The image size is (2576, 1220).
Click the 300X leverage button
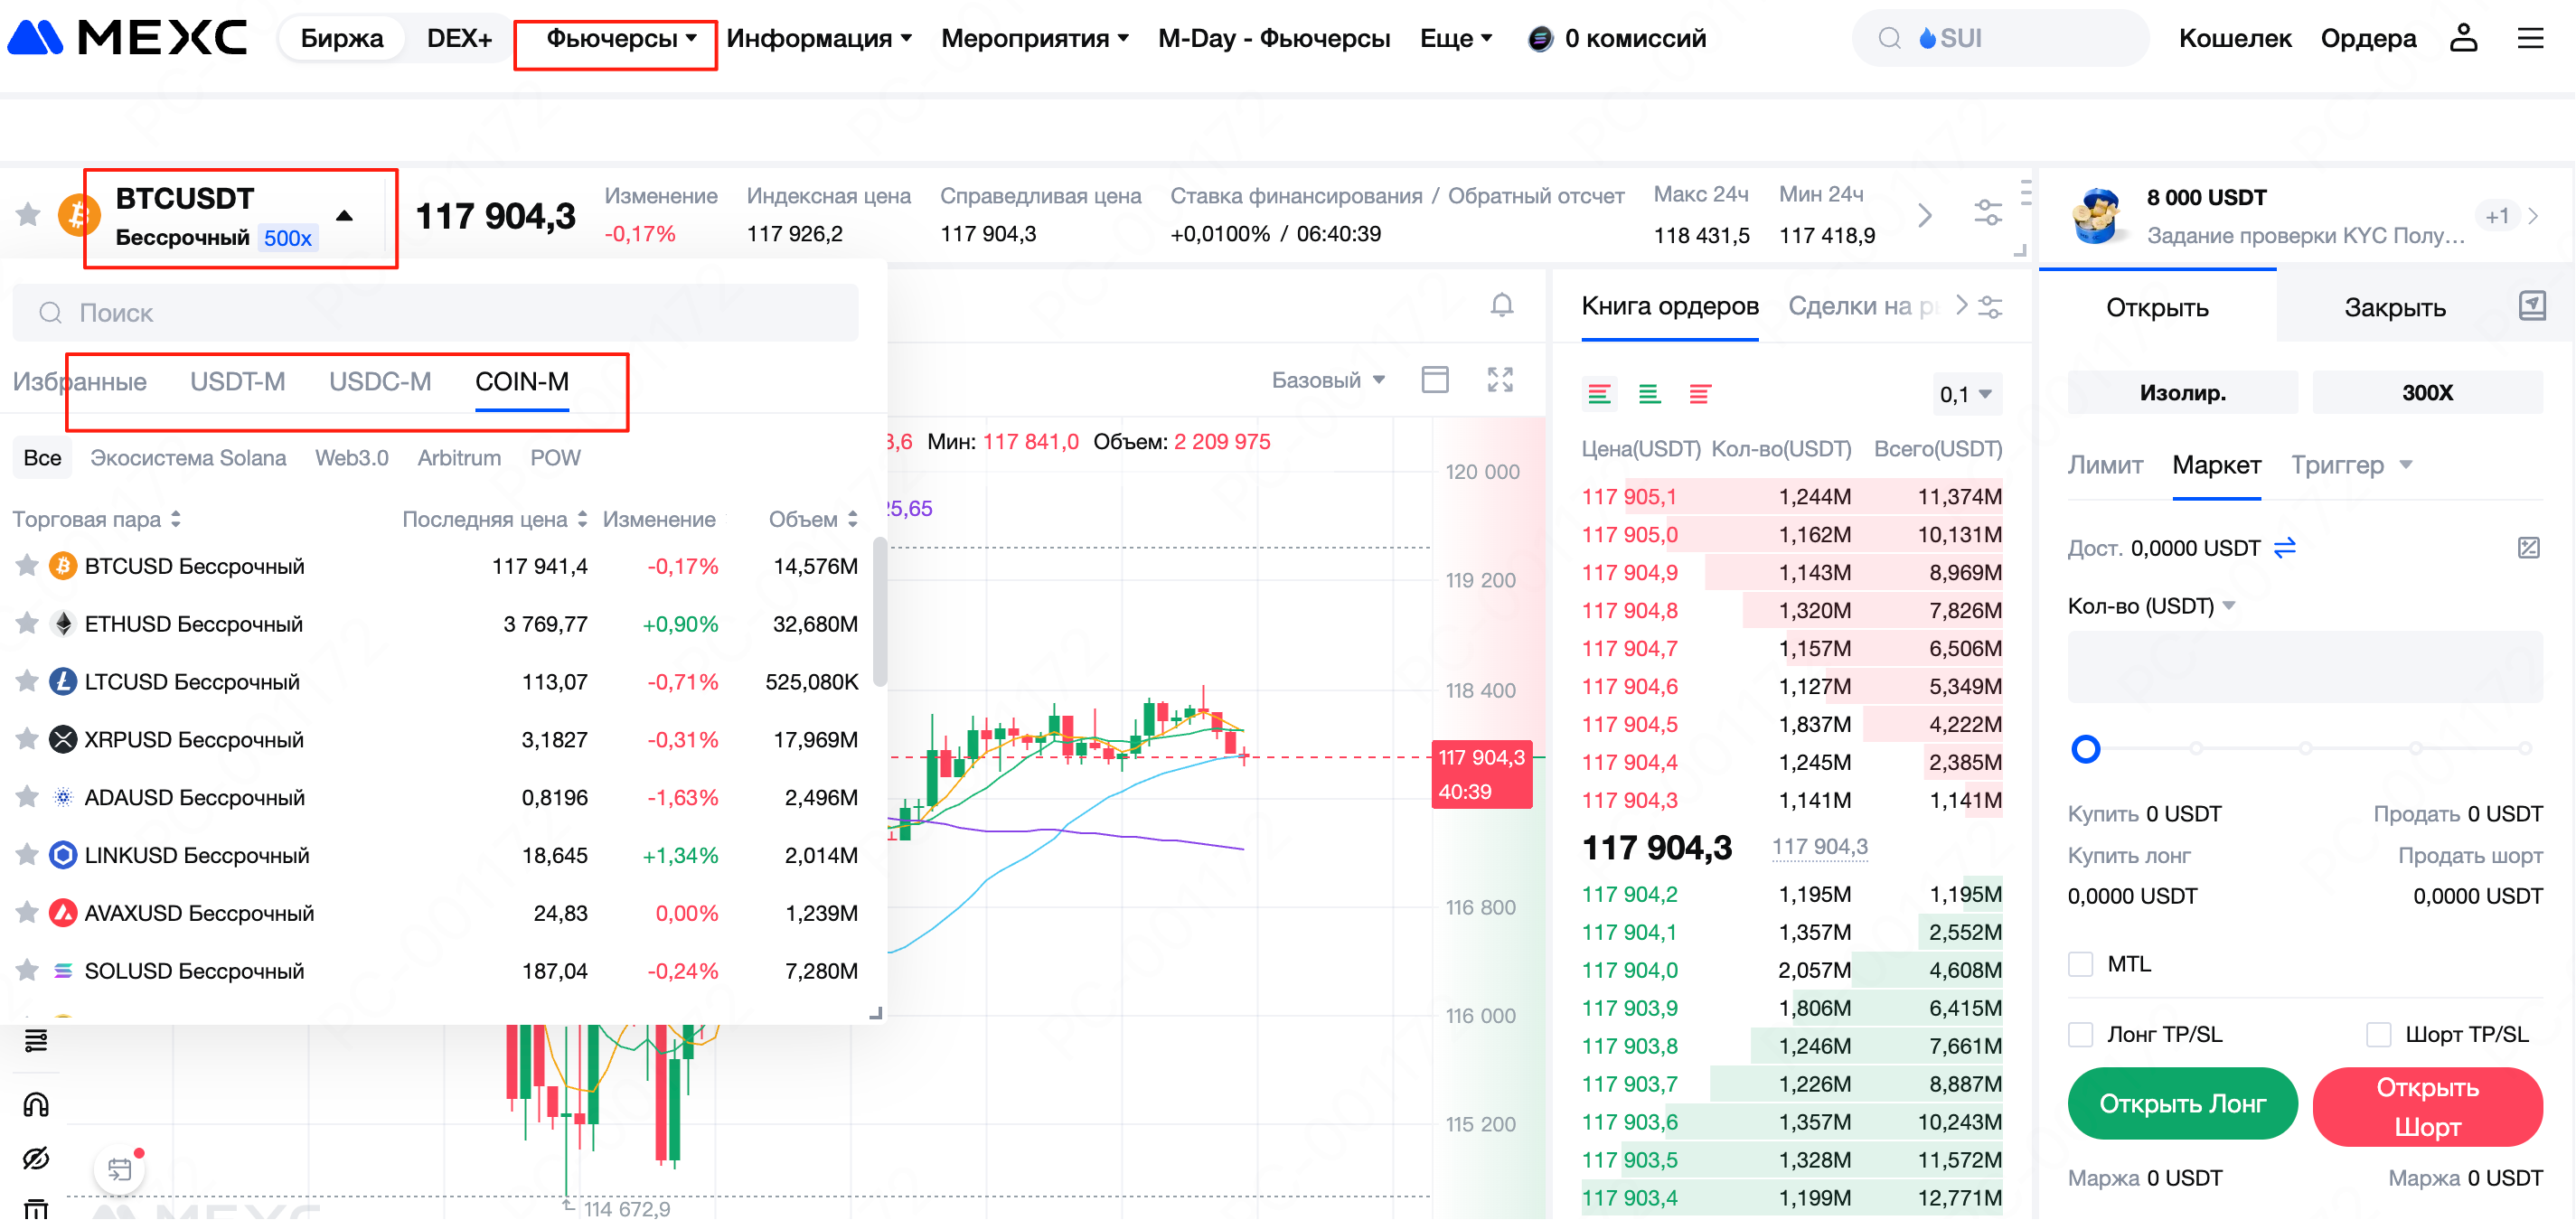pyautogui.click(x=2427, y=393)
